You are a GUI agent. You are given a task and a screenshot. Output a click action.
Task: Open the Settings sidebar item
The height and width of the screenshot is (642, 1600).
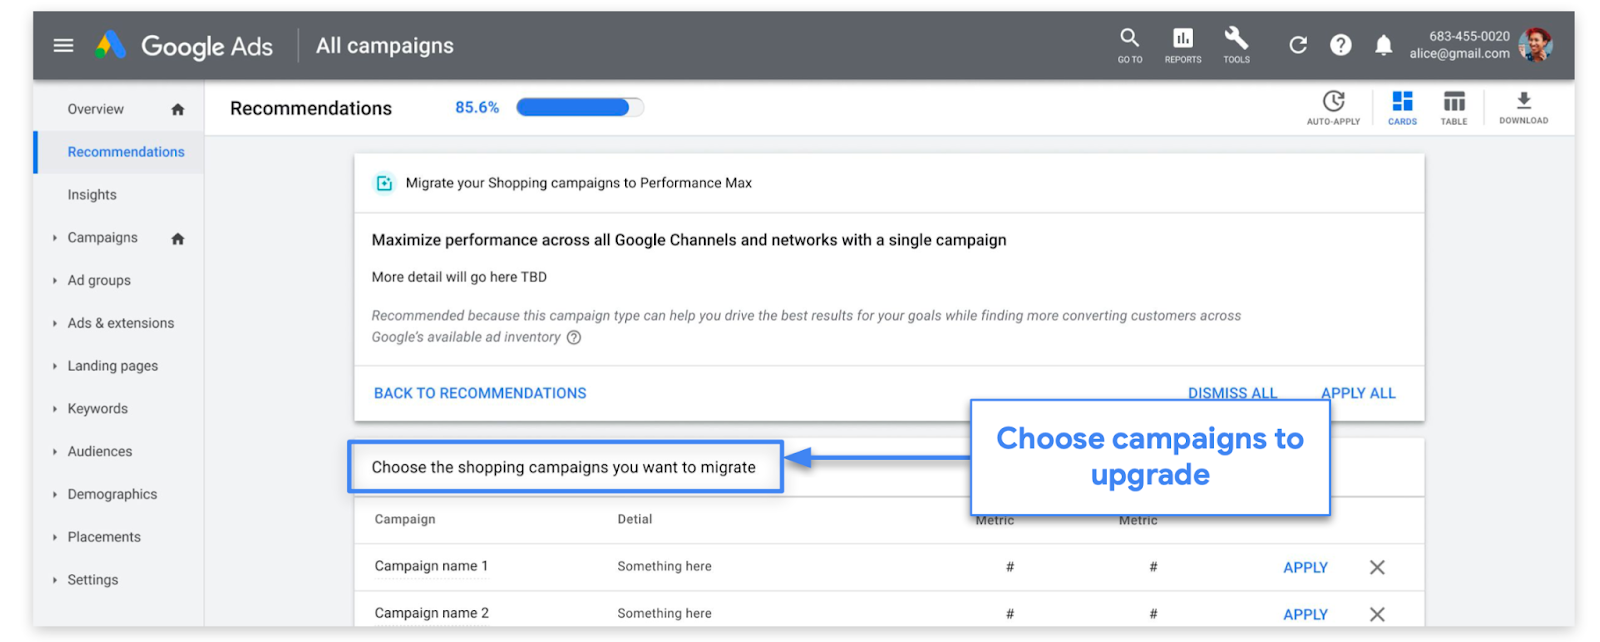93,580
